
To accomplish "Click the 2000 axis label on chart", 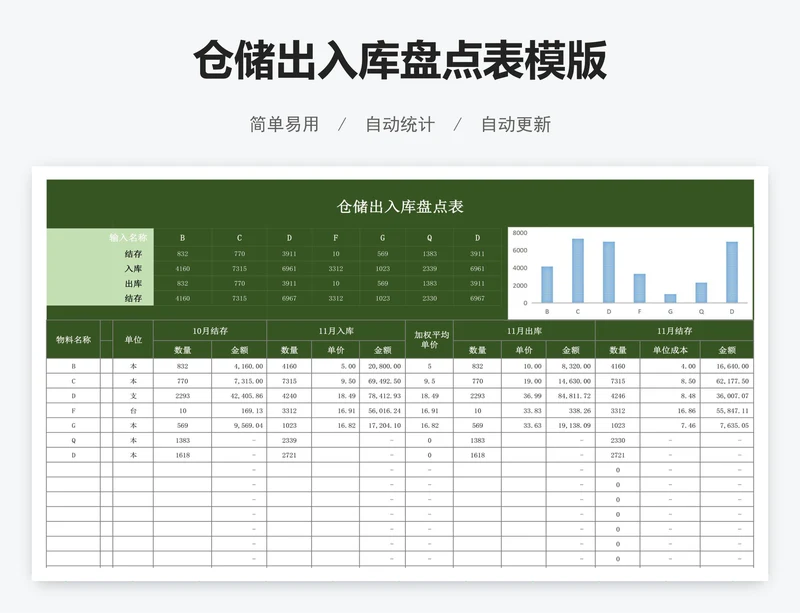I will (520, 285).
